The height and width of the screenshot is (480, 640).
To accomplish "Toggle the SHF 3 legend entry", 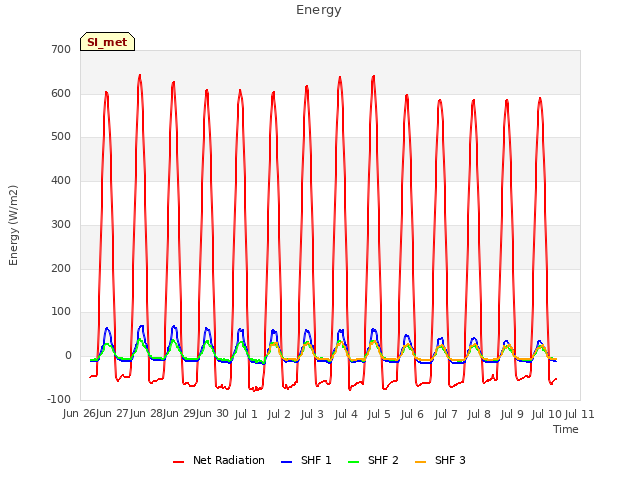I will point(440,460).
